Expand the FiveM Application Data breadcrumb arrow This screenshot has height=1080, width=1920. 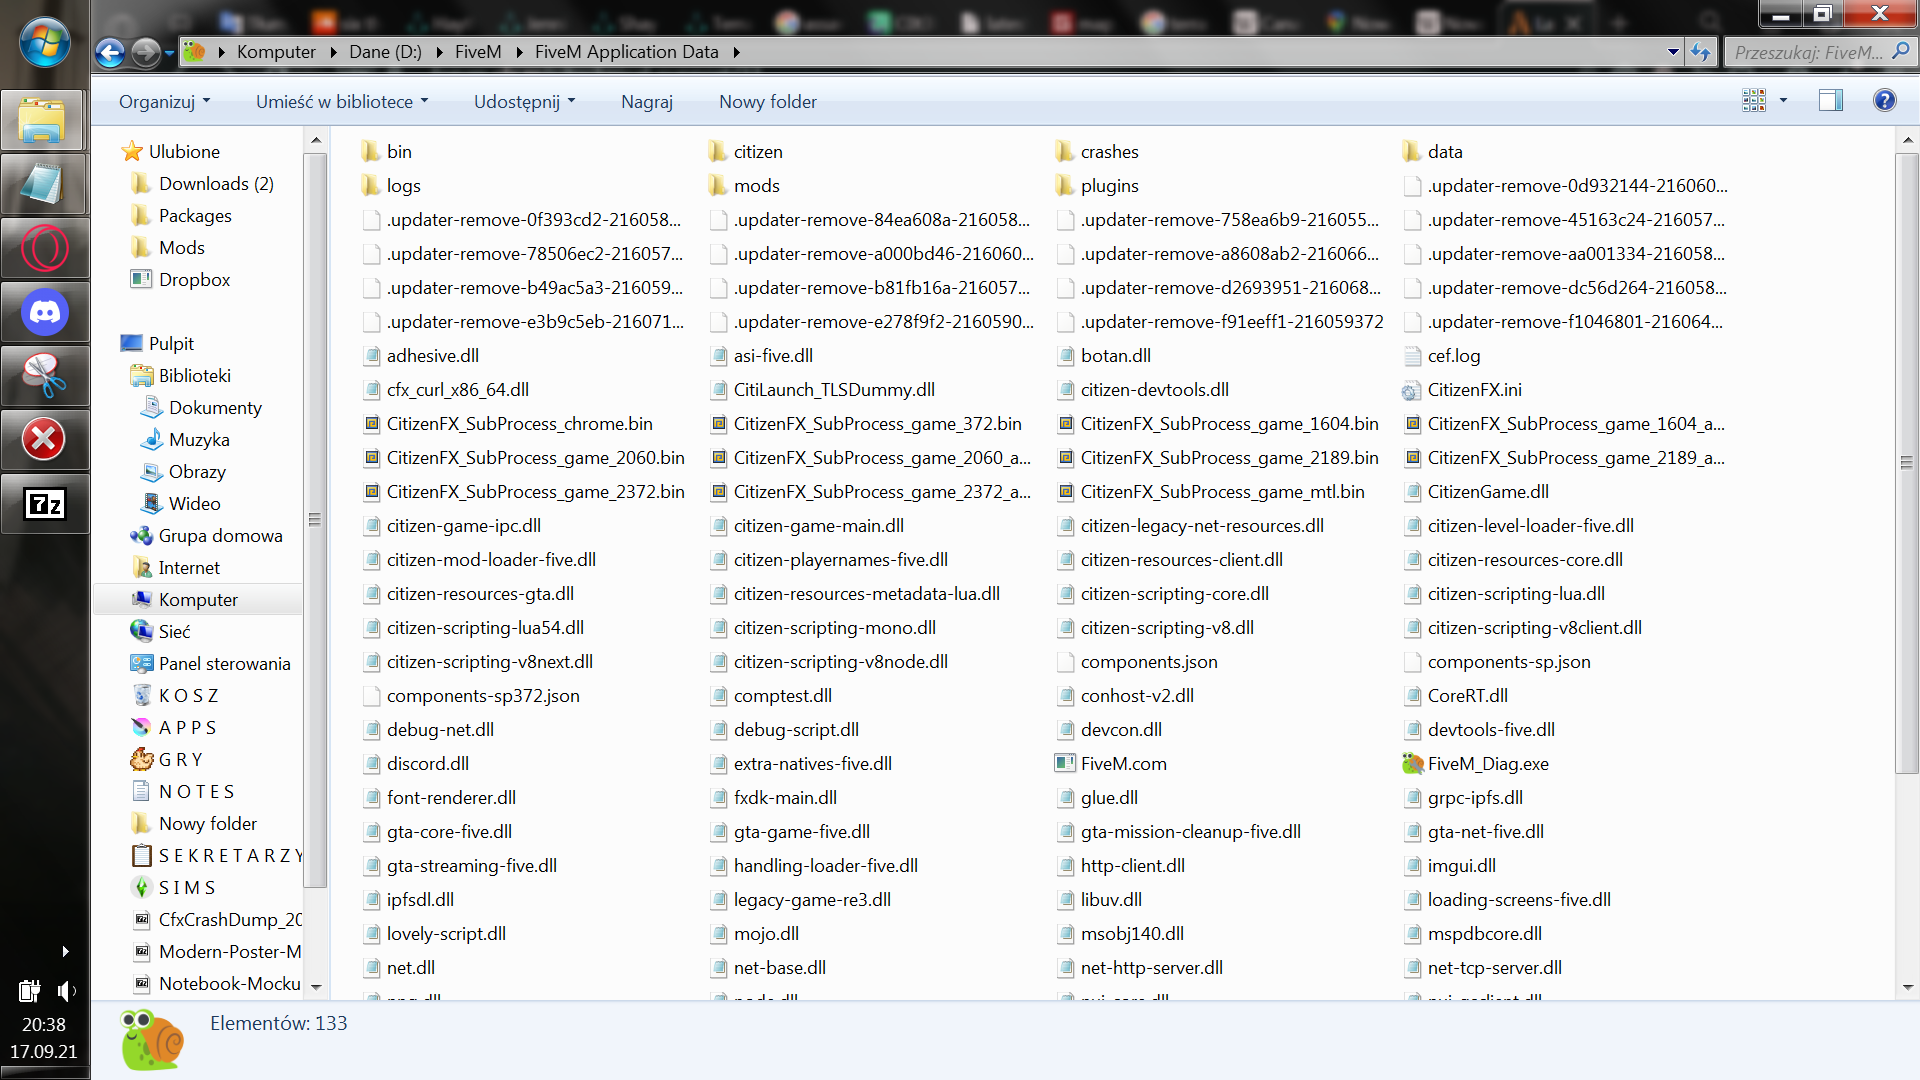point(736,52)
